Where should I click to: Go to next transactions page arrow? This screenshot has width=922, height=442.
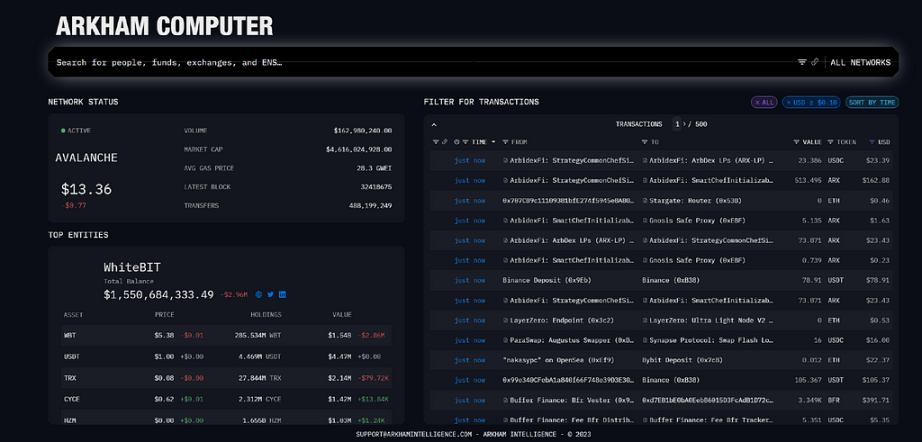(684, 125)
